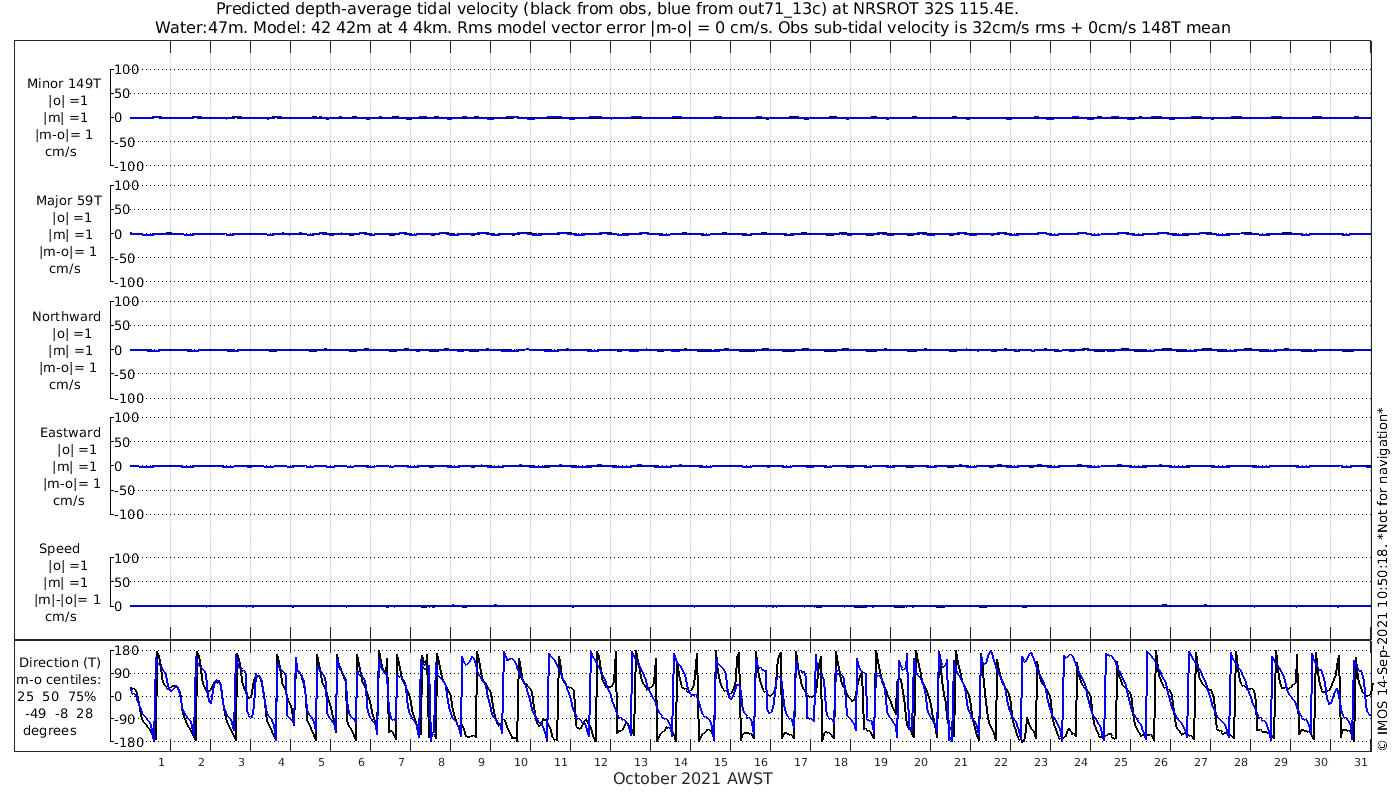Viewport: 1400px width, 800px height.
Task: Click the vertical IMOS copyright text
Action: point(1383,578)
